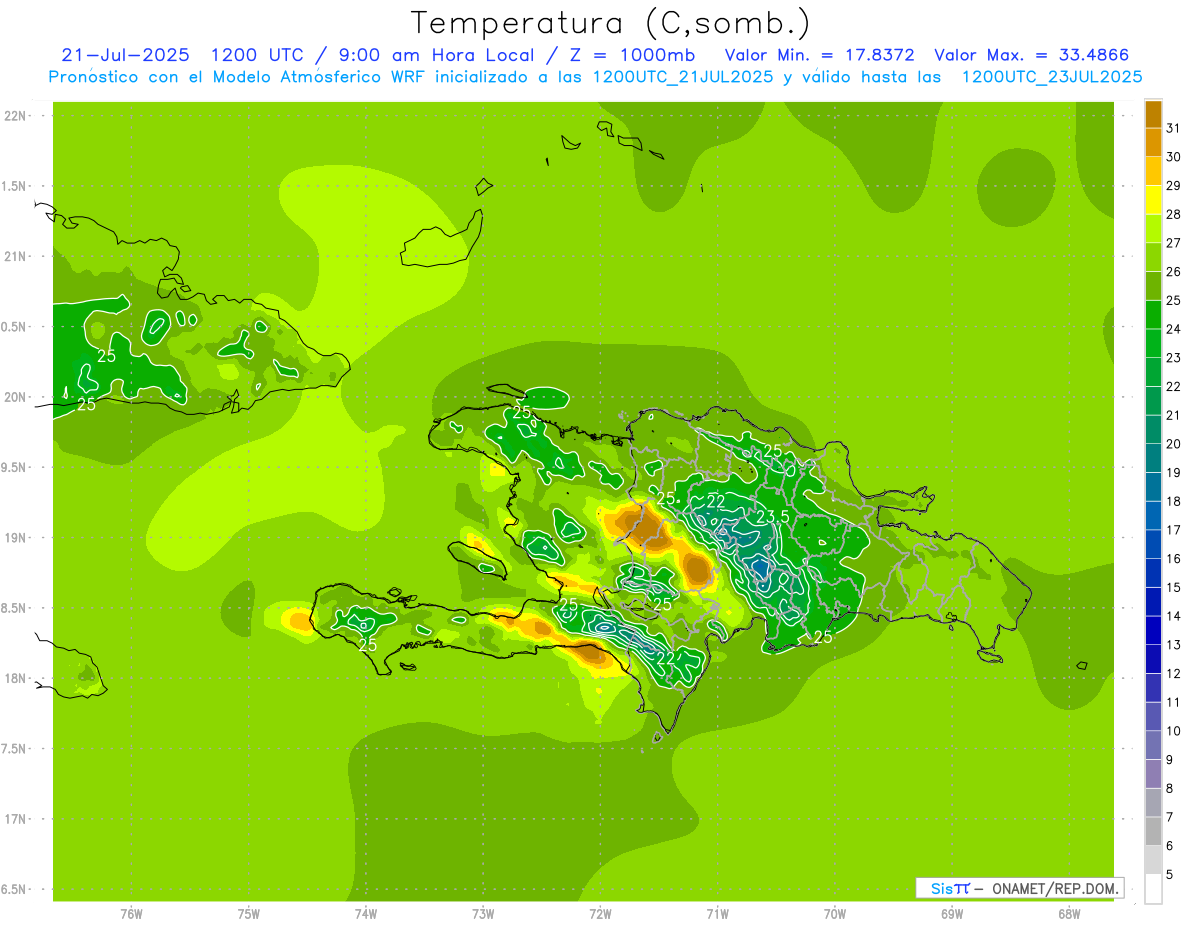The image size is (1200, 927).
Task: Click the yellow swatch beside colorbar label 28
Action: click(1153, 199)
